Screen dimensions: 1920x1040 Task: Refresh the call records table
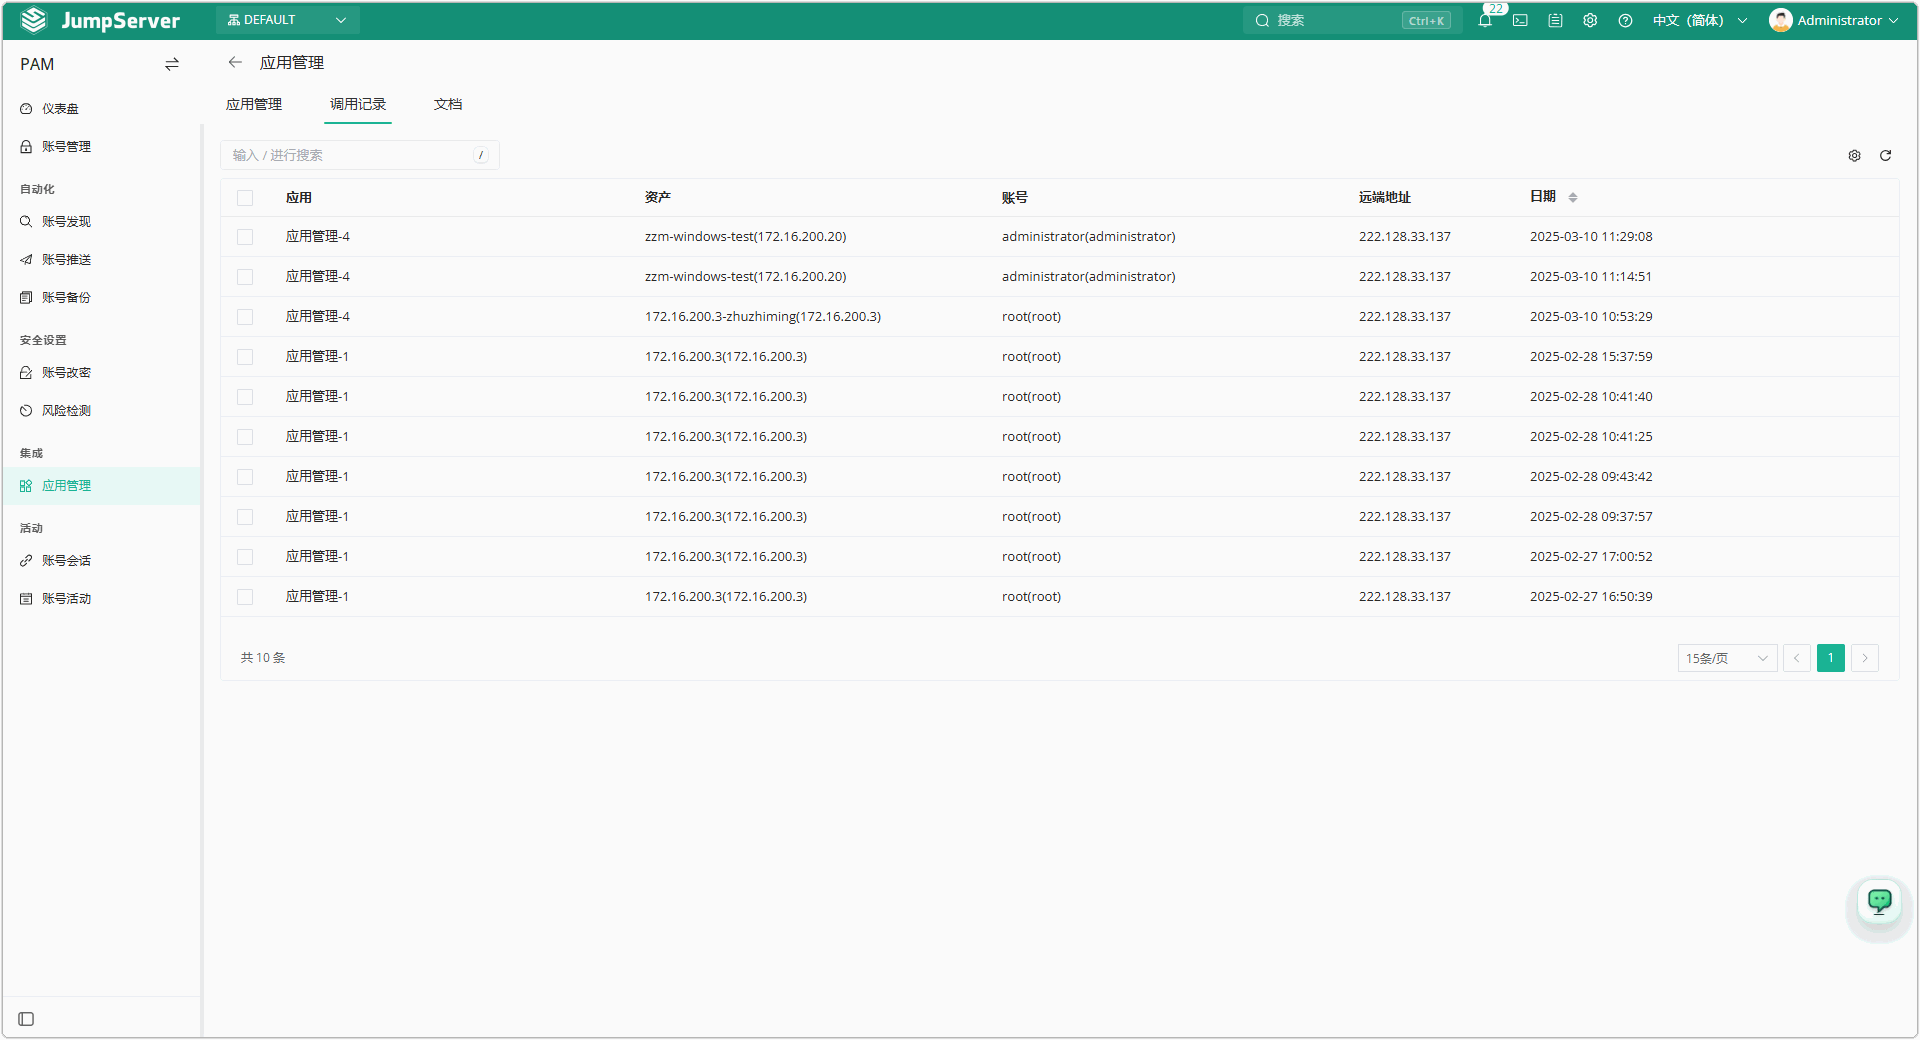1885,155
